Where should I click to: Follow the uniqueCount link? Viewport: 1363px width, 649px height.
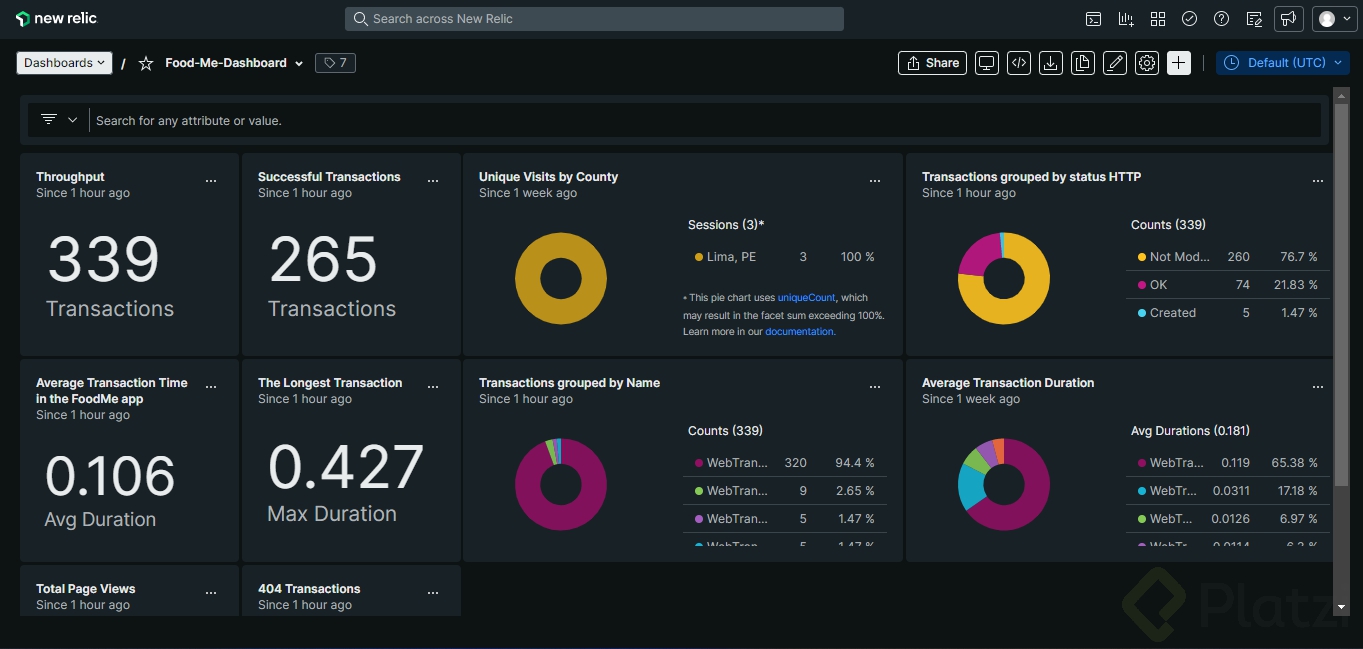[806, 298]
